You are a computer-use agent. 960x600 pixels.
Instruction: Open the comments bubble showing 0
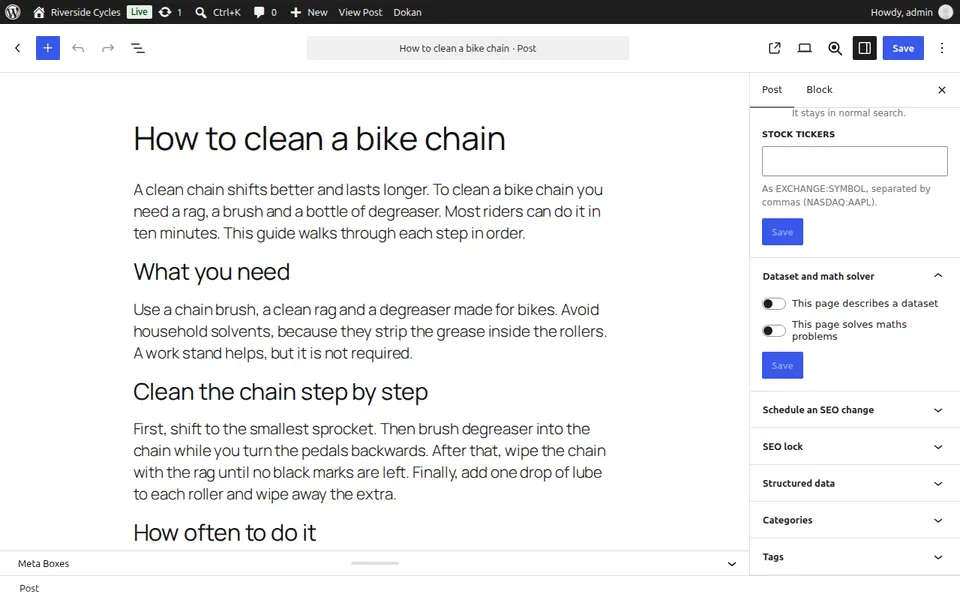[x=265, y=12]
